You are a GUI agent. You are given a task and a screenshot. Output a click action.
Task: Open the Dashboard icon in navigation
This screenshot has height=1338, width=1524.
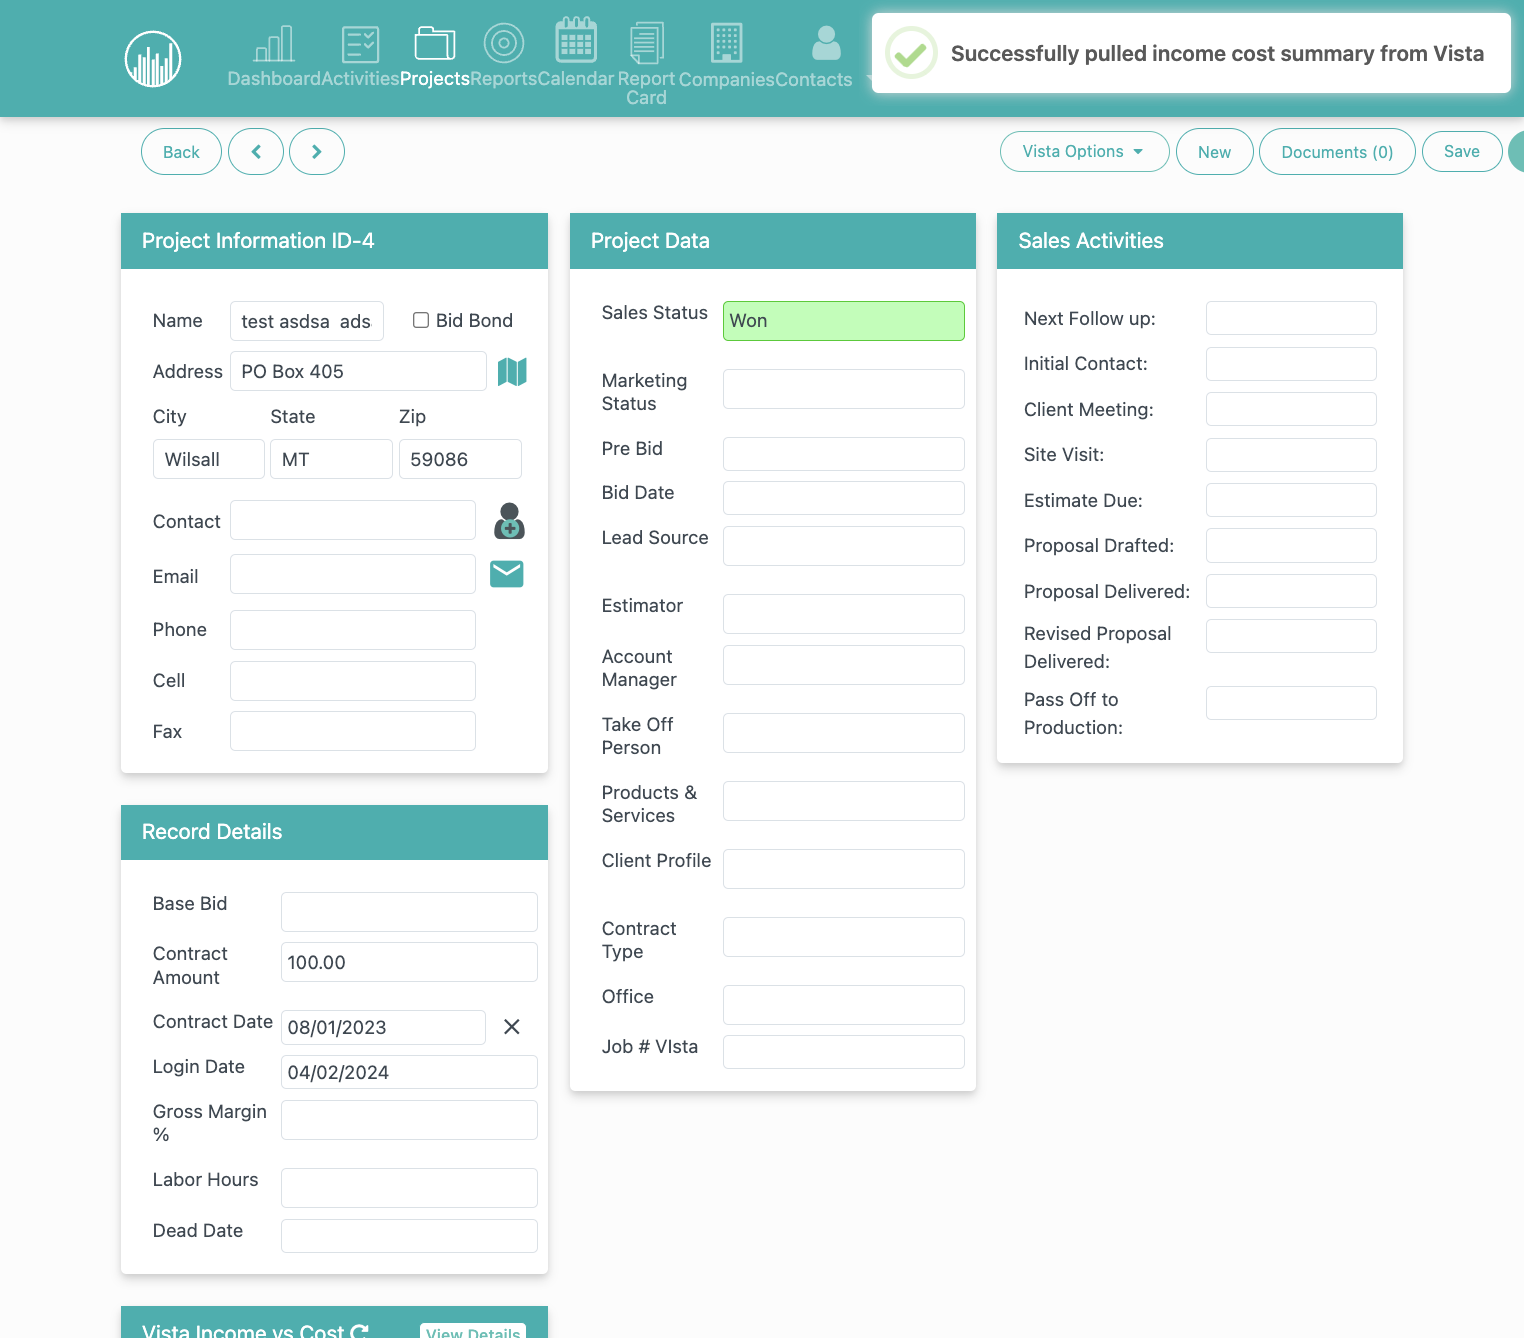pyautogui.click(x=274, y=44)
